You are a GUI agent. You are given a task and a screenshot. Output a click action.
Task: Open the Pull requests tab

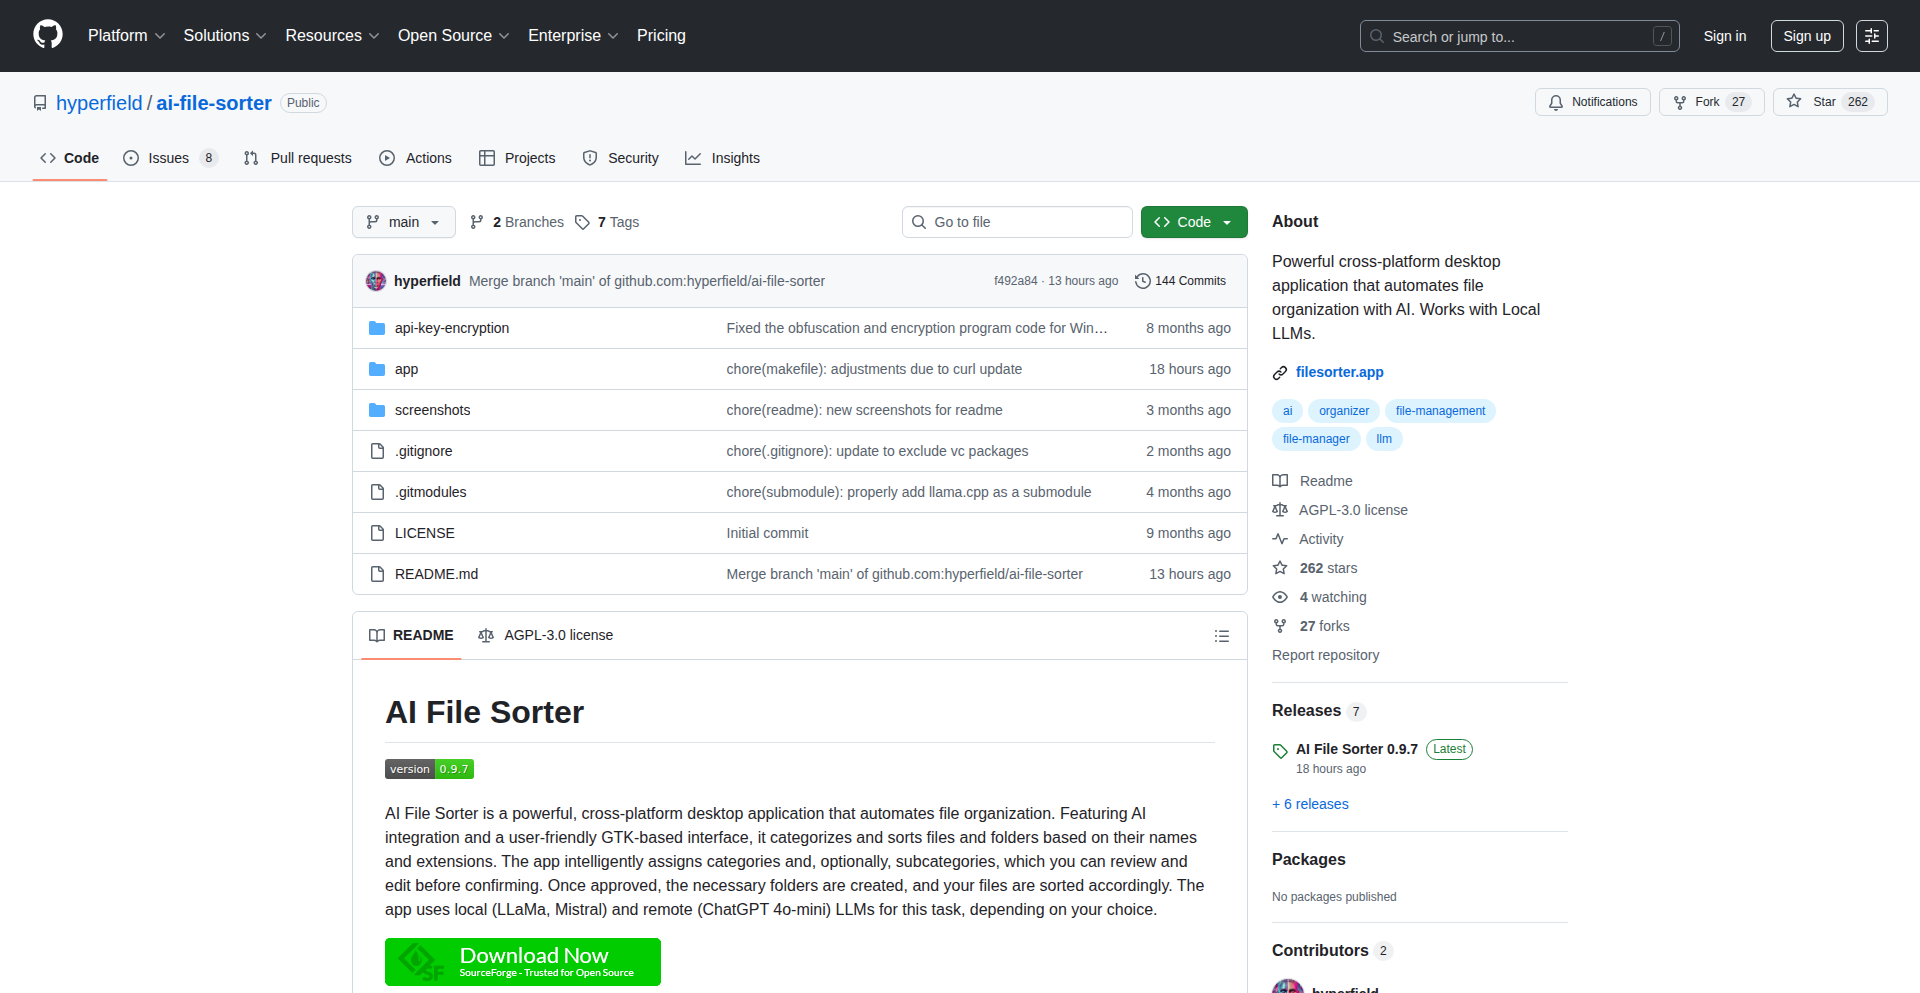[298, 158]
